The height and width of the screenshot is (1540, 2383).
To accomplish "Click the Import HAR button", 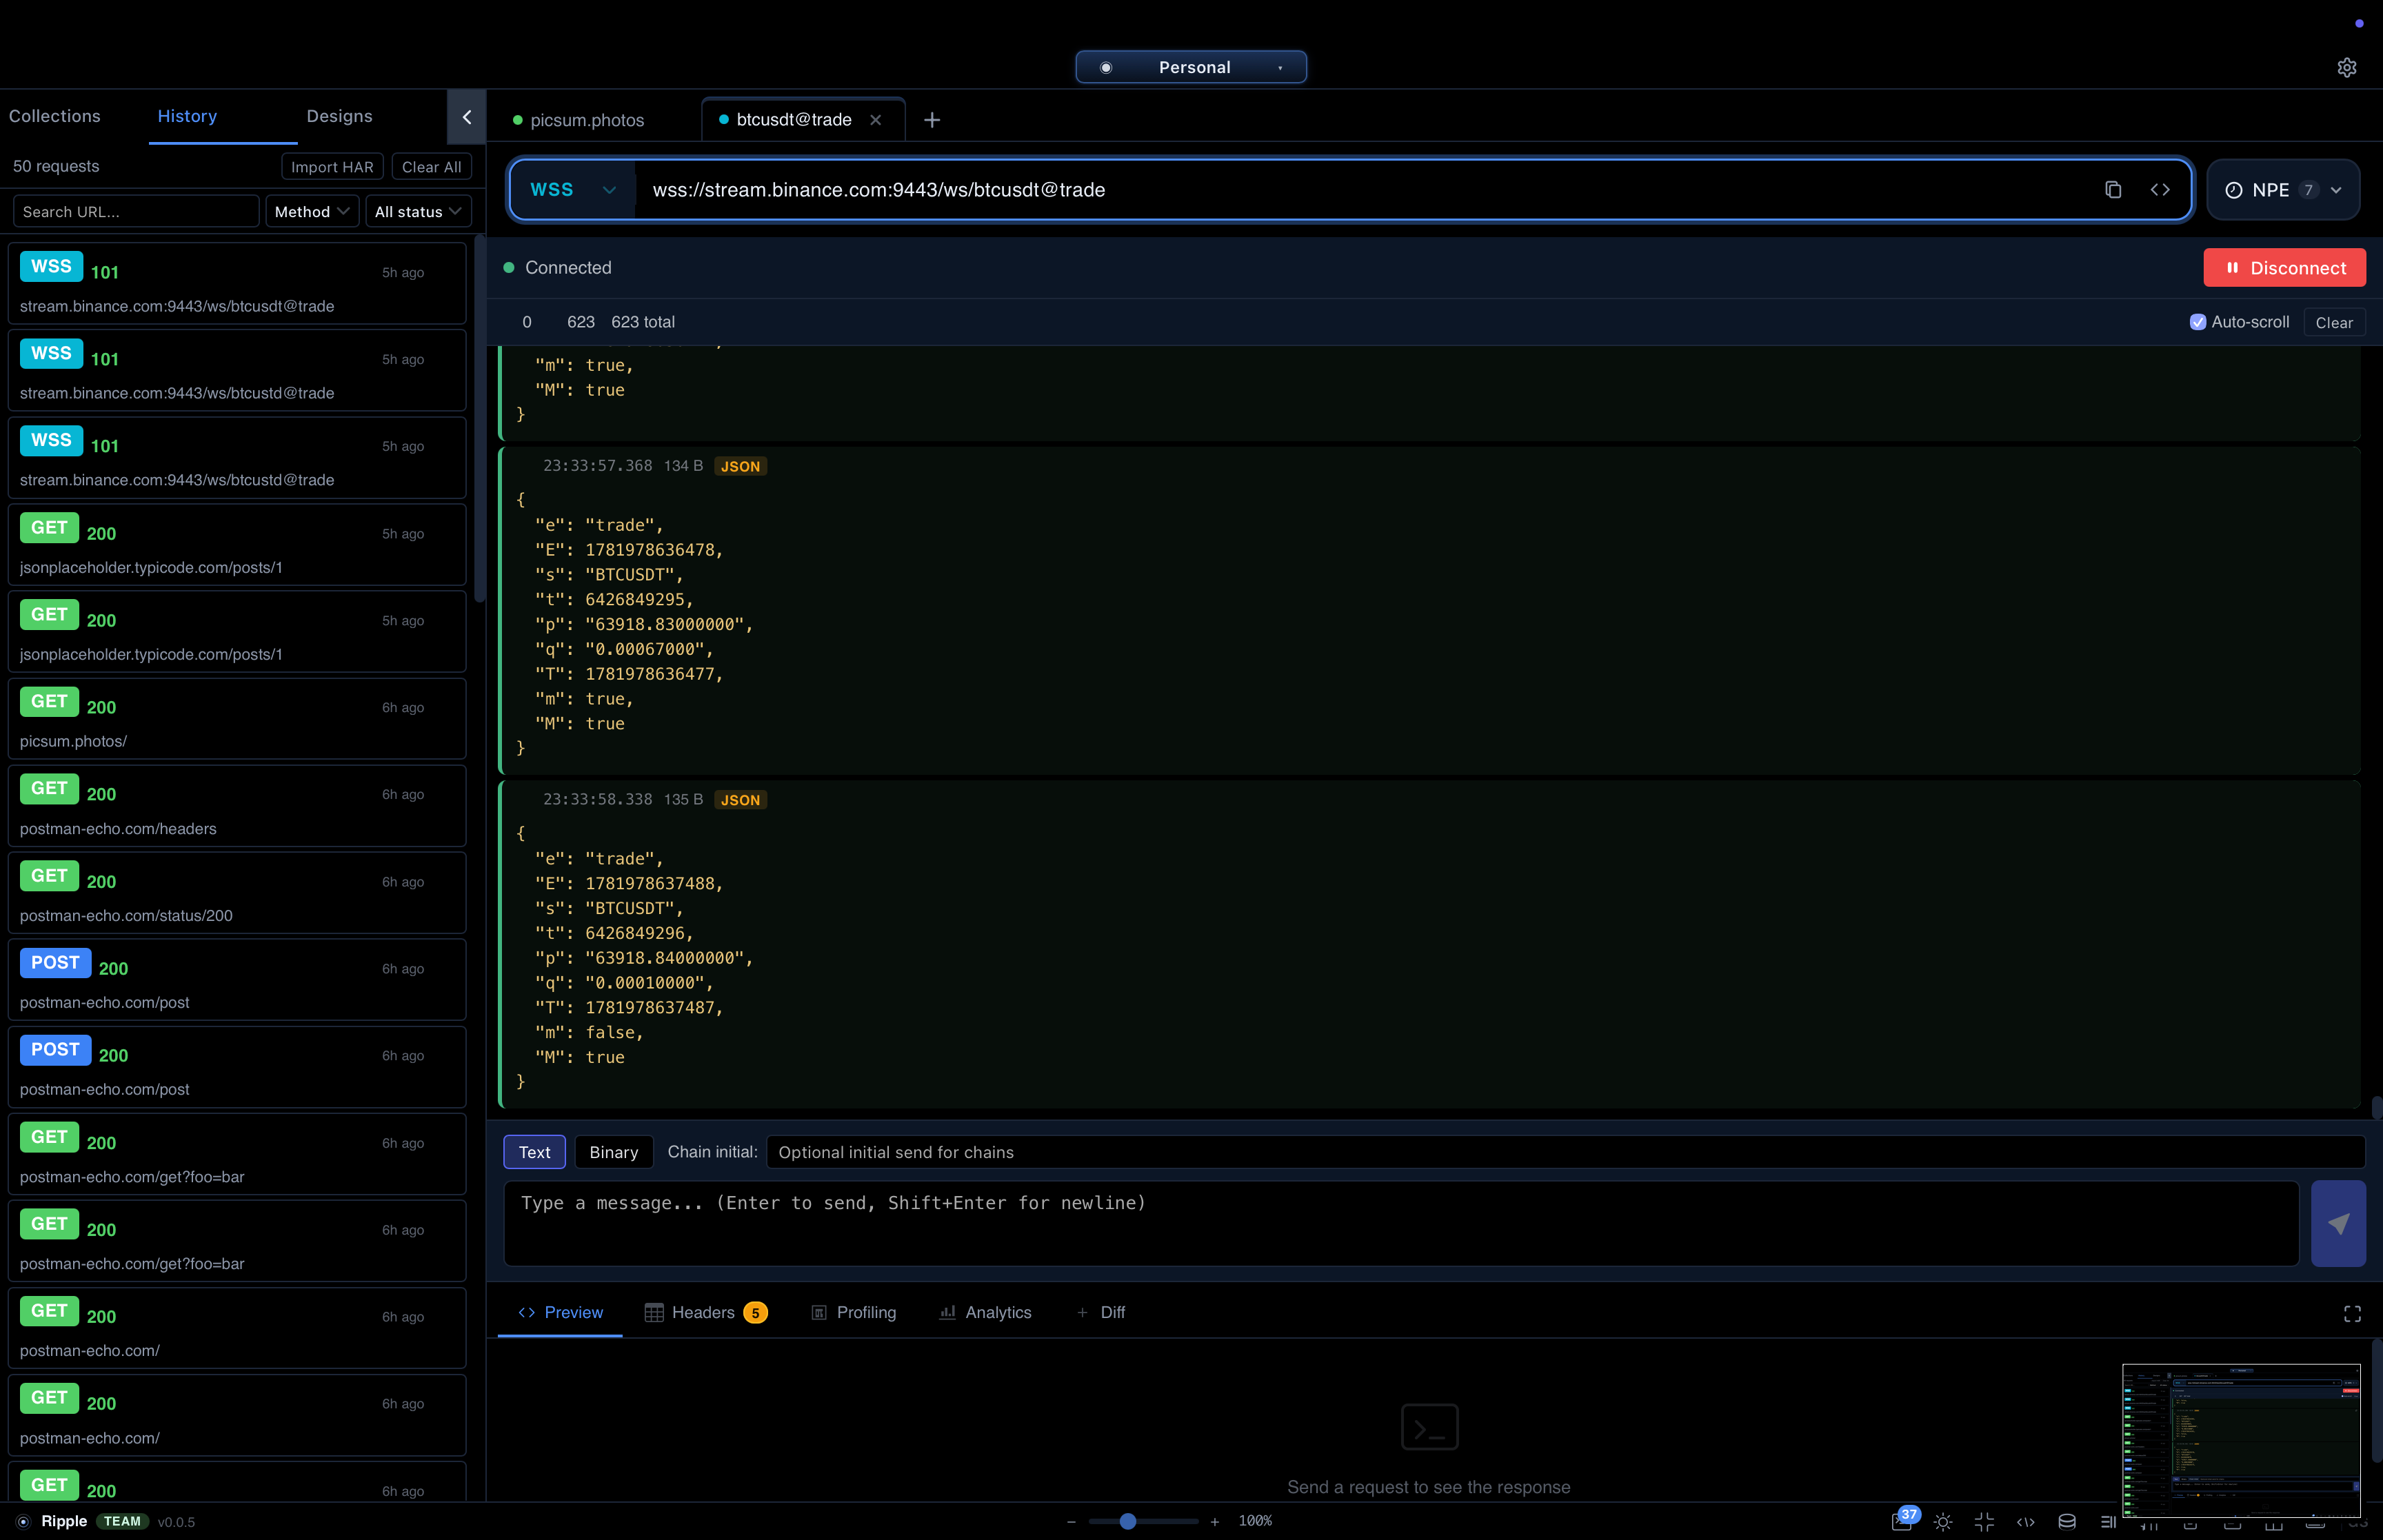I will [332, 167].
